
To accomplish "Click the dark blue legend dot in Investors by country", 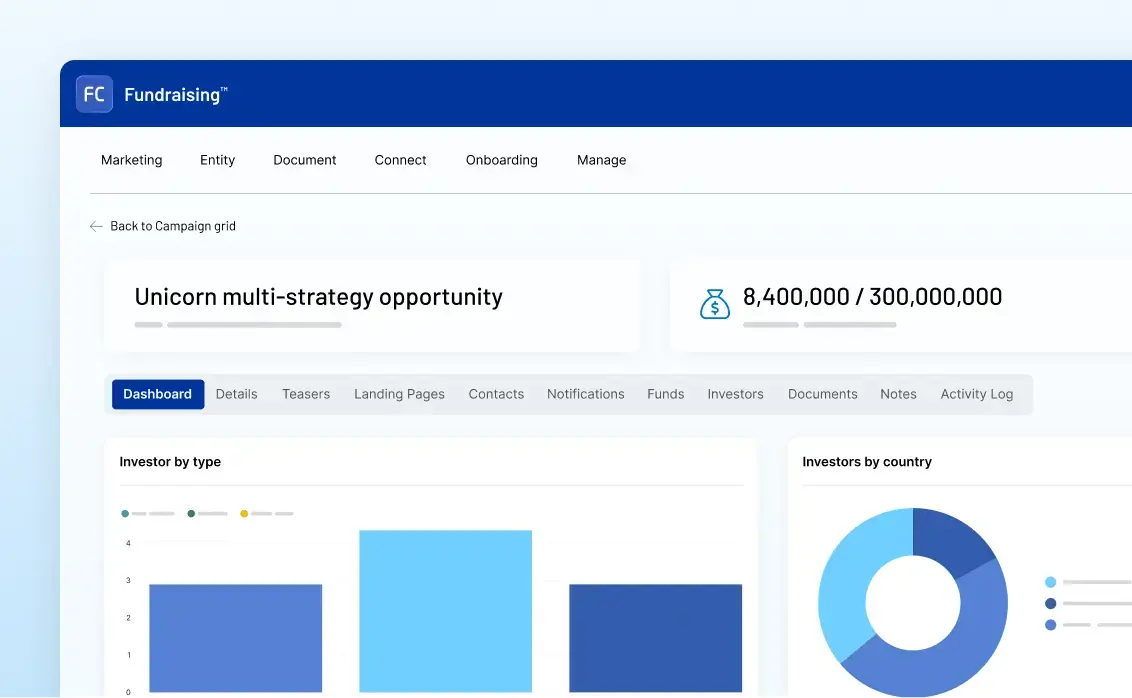I will click(x=1049, y=603).
